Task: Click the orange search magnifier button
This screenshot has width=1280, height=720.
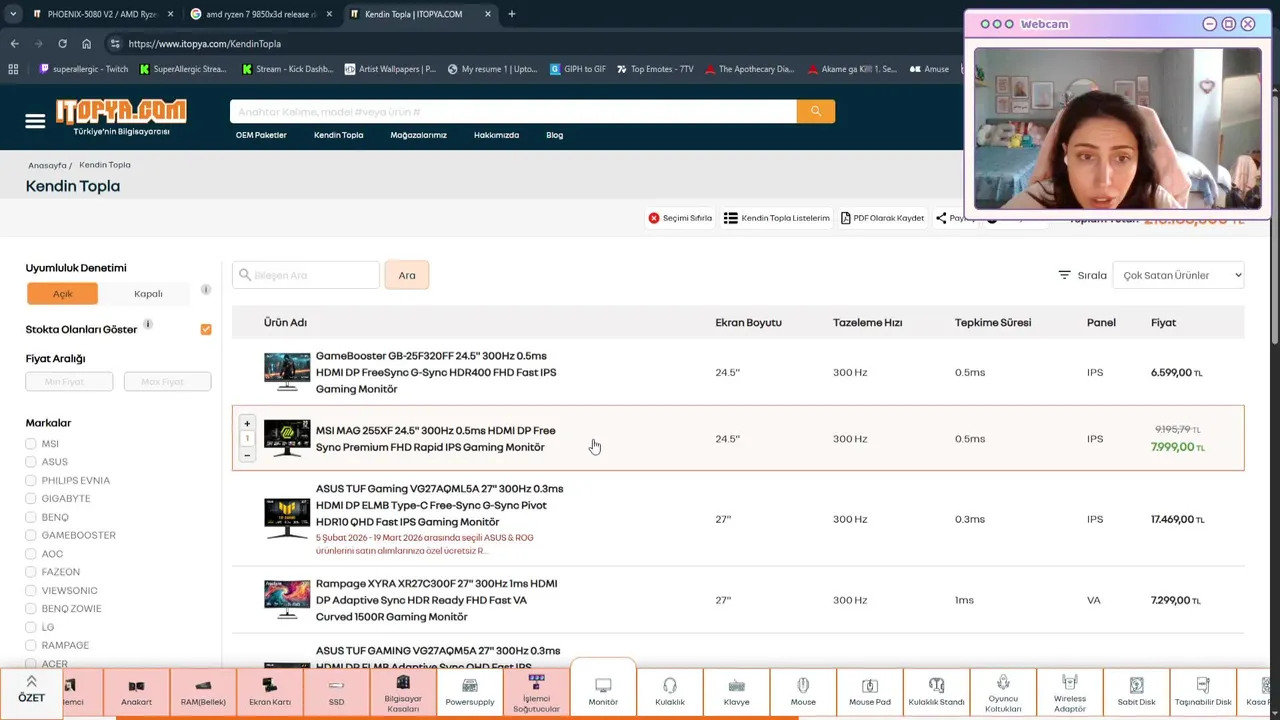Action: tap(816, 111)
